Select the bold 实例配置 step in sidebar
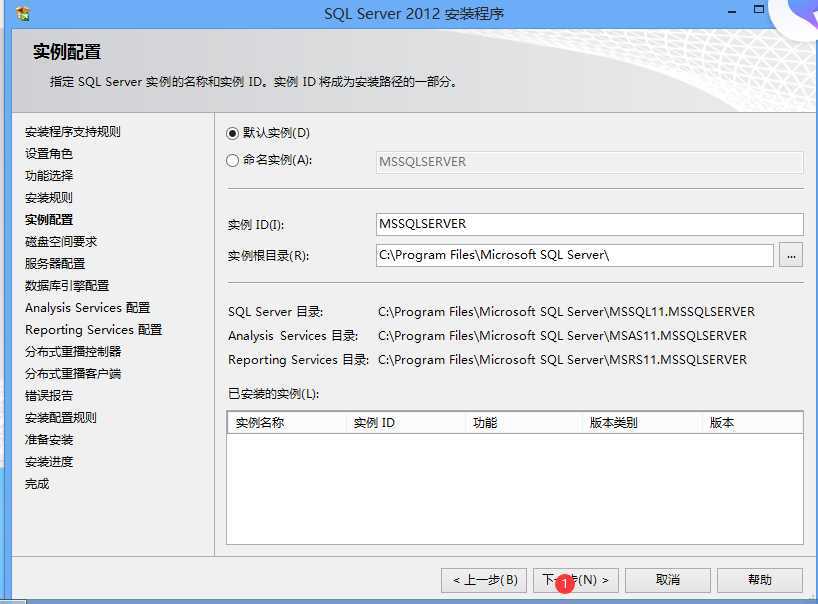The height and width of the screenshot is (604, 818). 49,220
